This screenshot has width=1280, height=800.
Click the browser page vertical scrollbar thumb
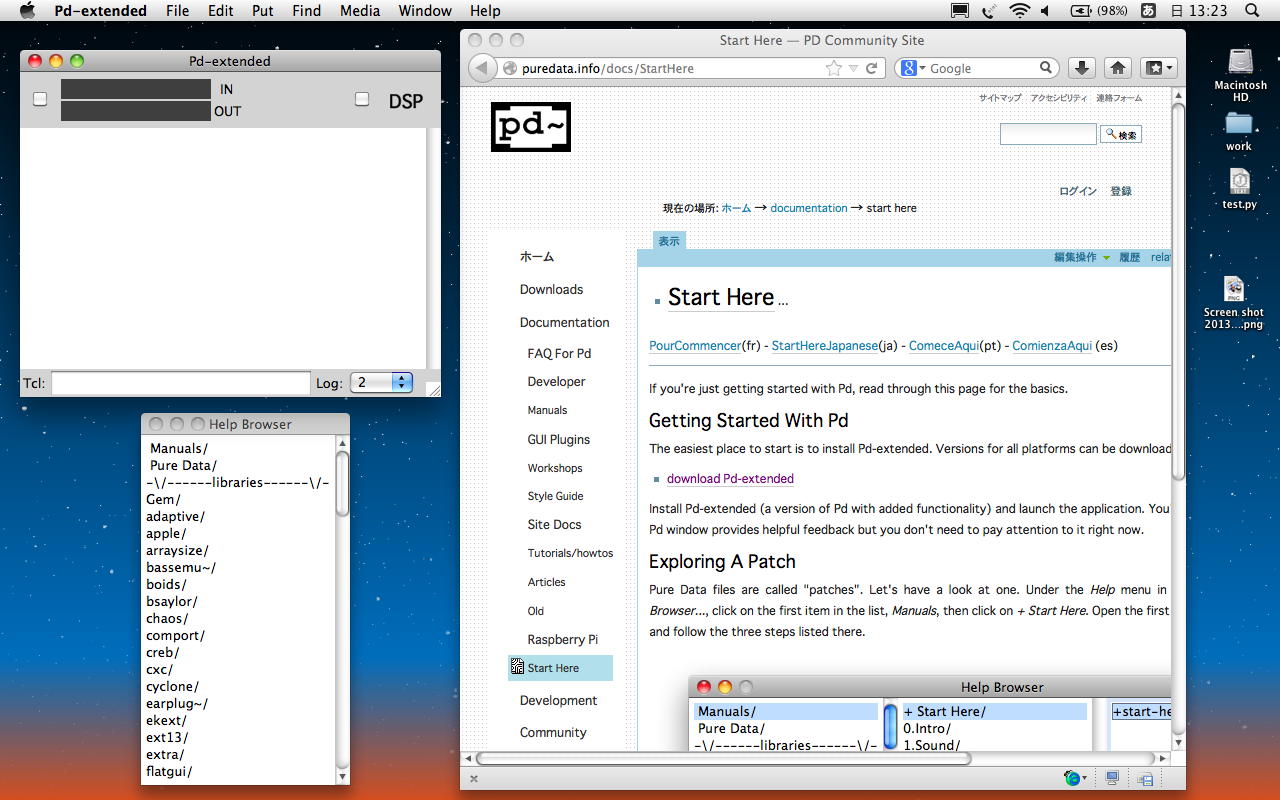click(1177, 290)
